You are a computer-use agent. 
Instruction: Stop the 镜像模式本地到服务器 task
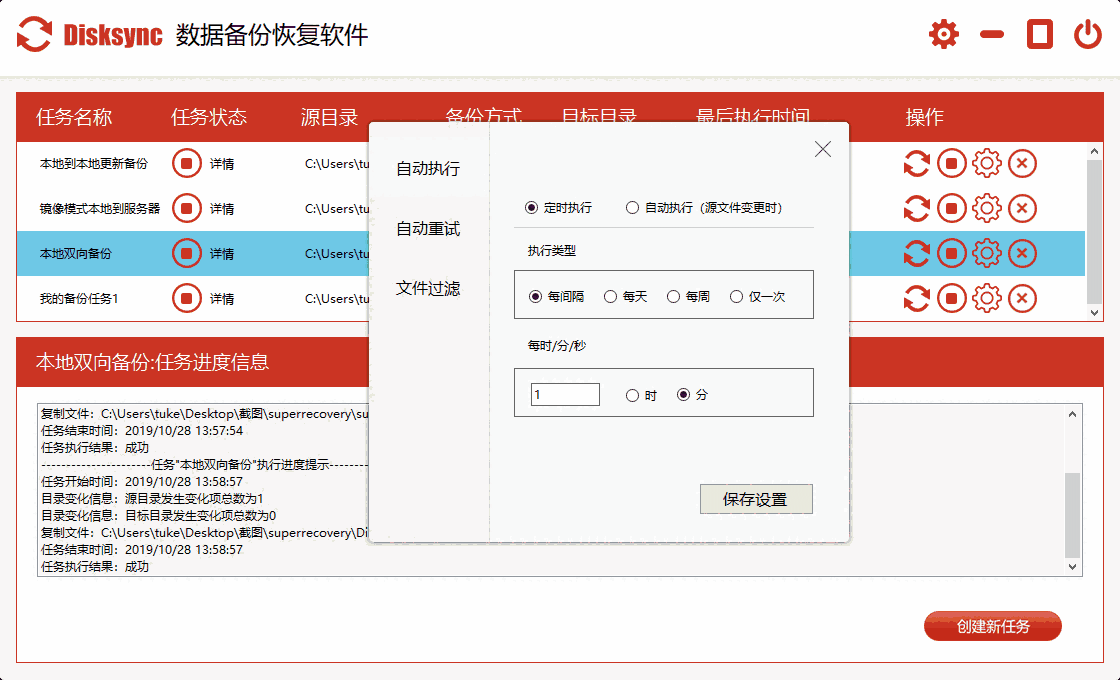[x=951, y=208]
